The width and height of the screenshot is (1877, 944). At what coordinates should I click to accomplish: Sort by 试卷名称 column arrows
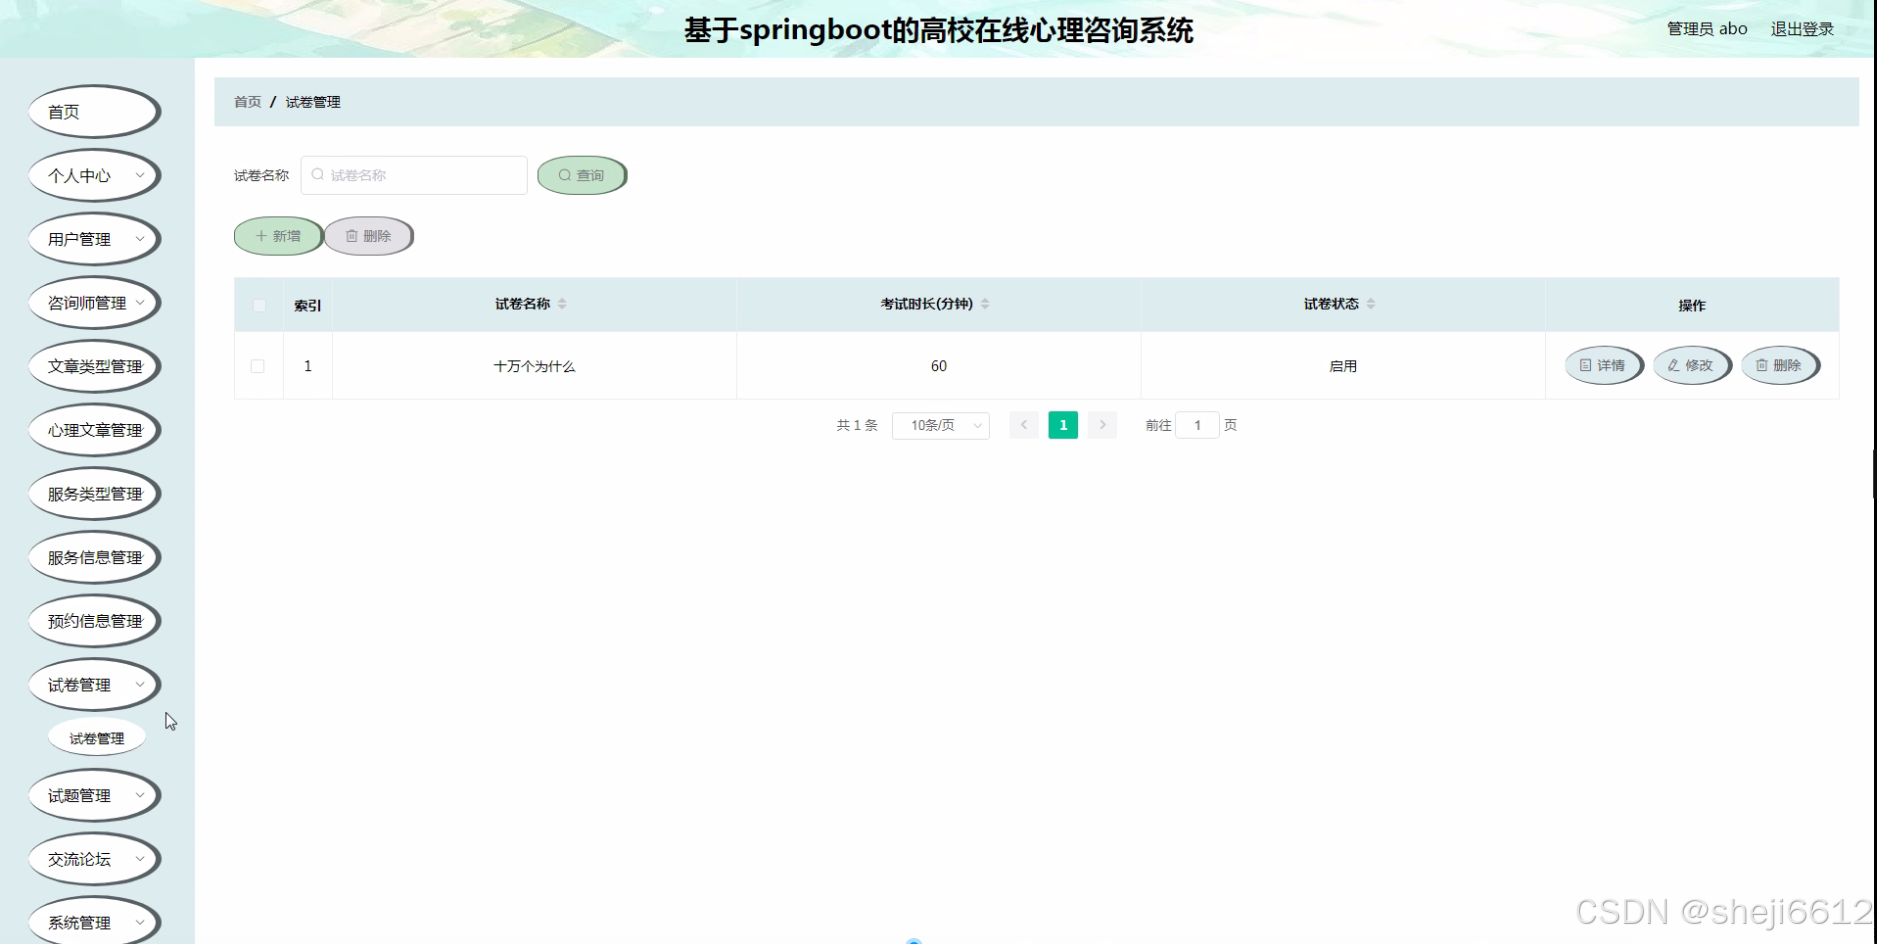(562, 304)
